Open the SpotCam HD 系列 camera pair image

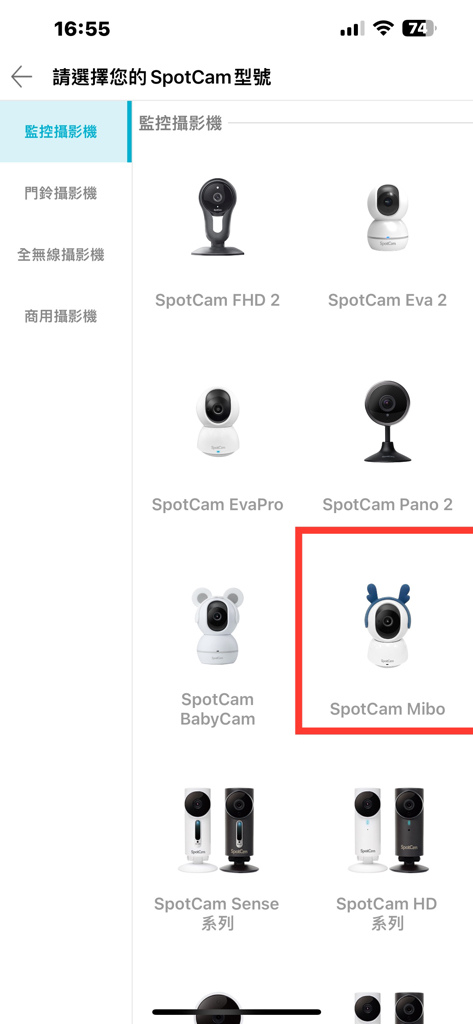click(387, 830)
